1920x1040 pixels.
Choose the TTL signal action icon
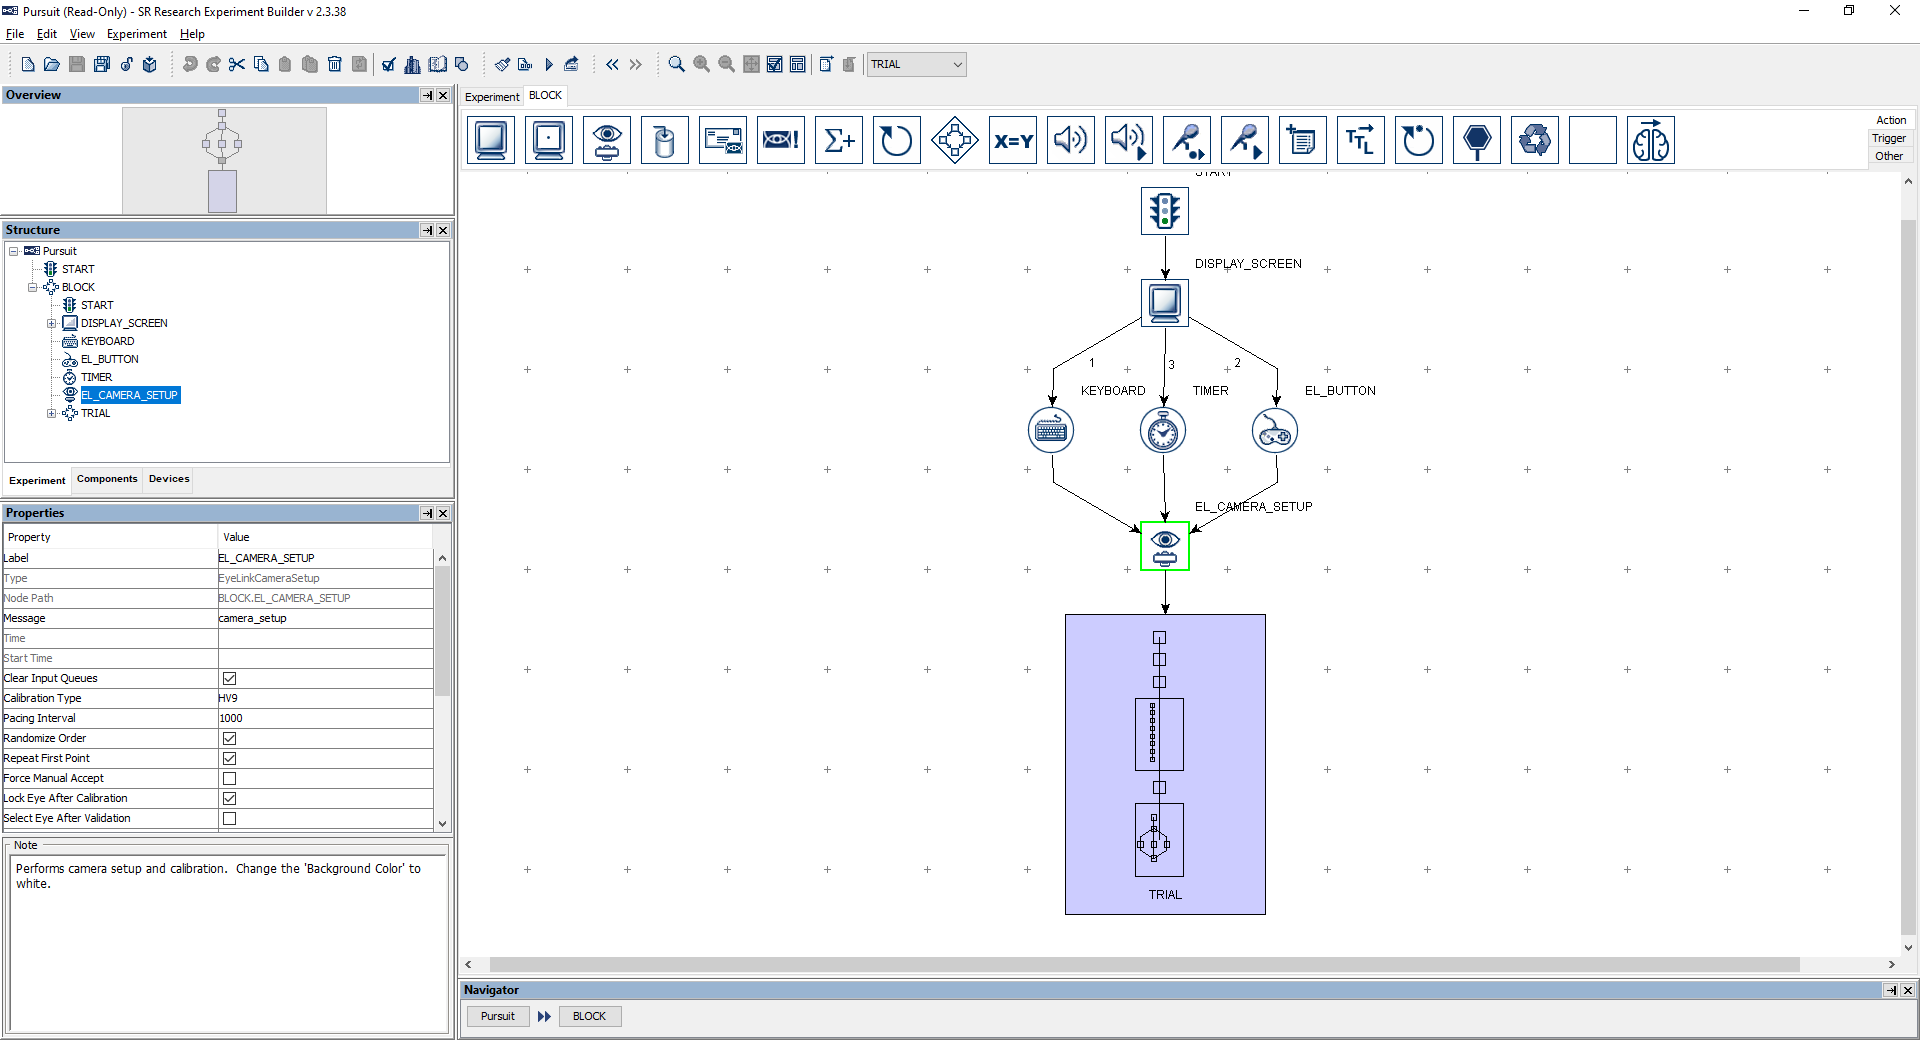tap(1361, 140)
